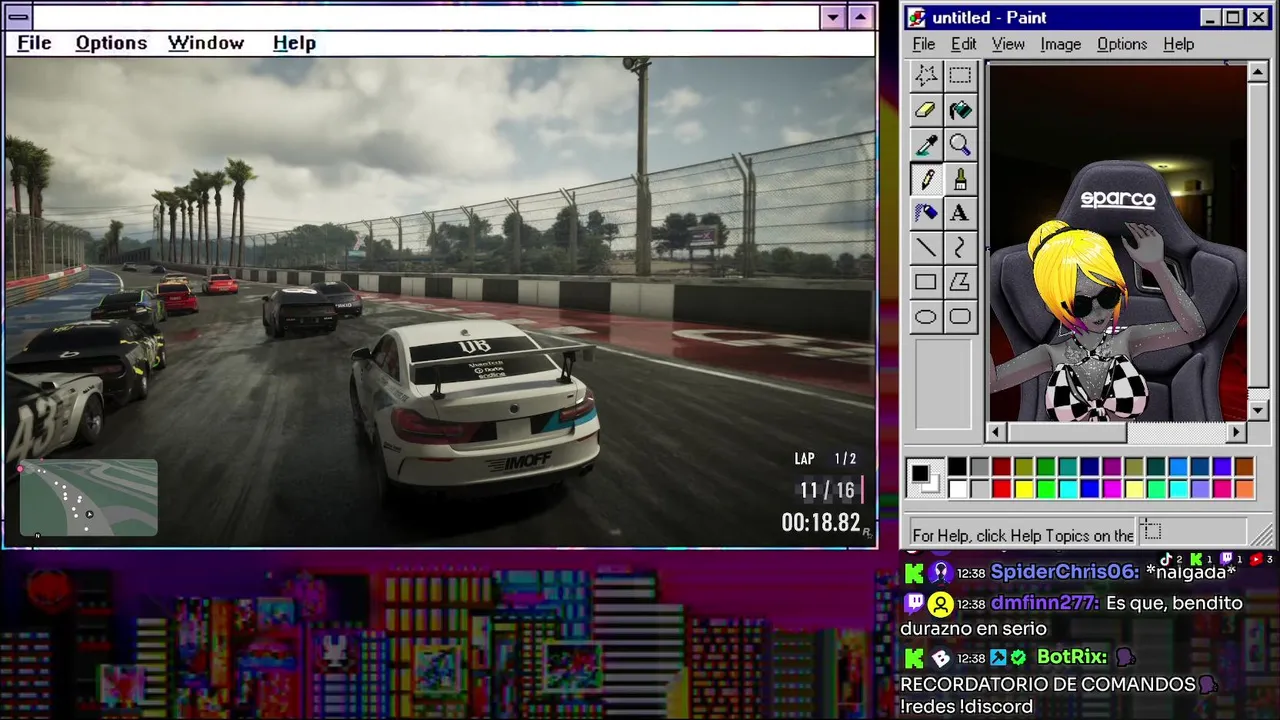
Task: Pick the Rectangle shape tool
Action: pos(926,282)
